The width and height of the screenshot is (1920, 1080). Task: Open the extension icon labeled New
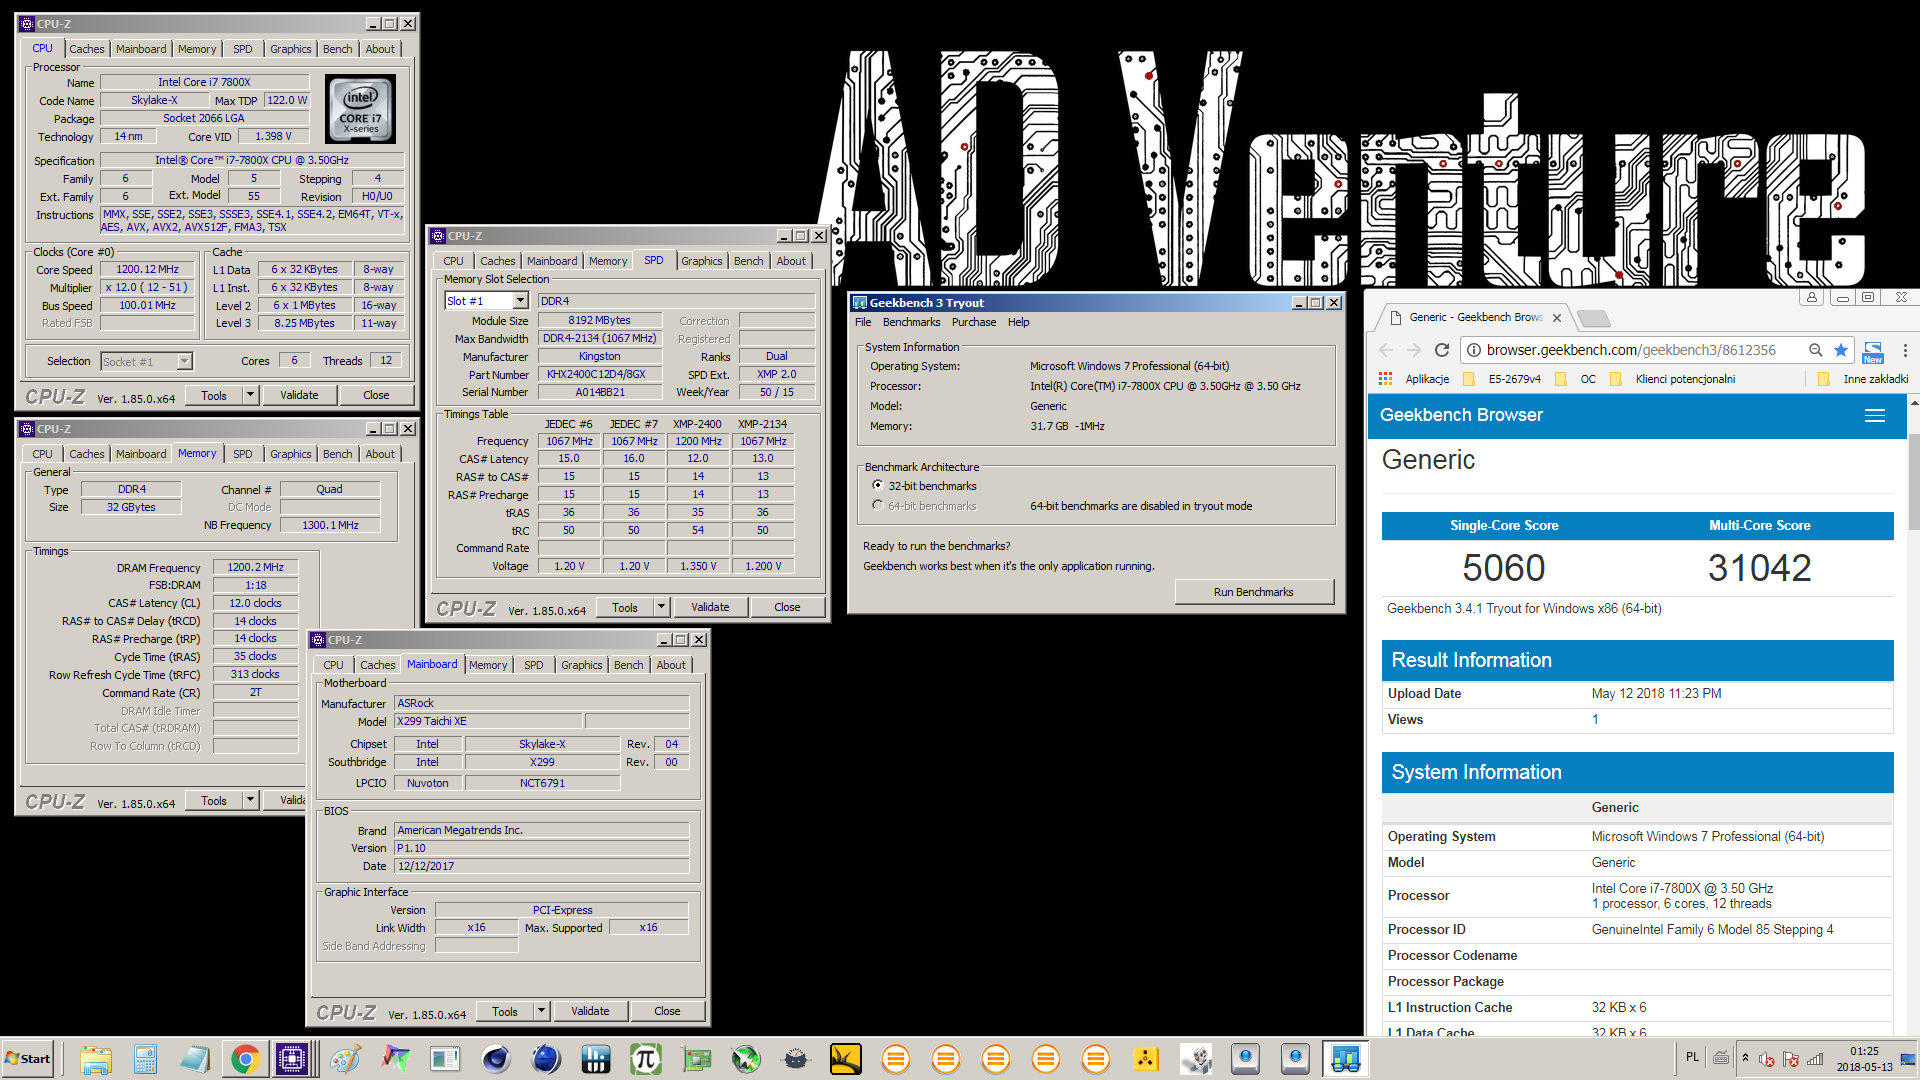point(1873,352)
